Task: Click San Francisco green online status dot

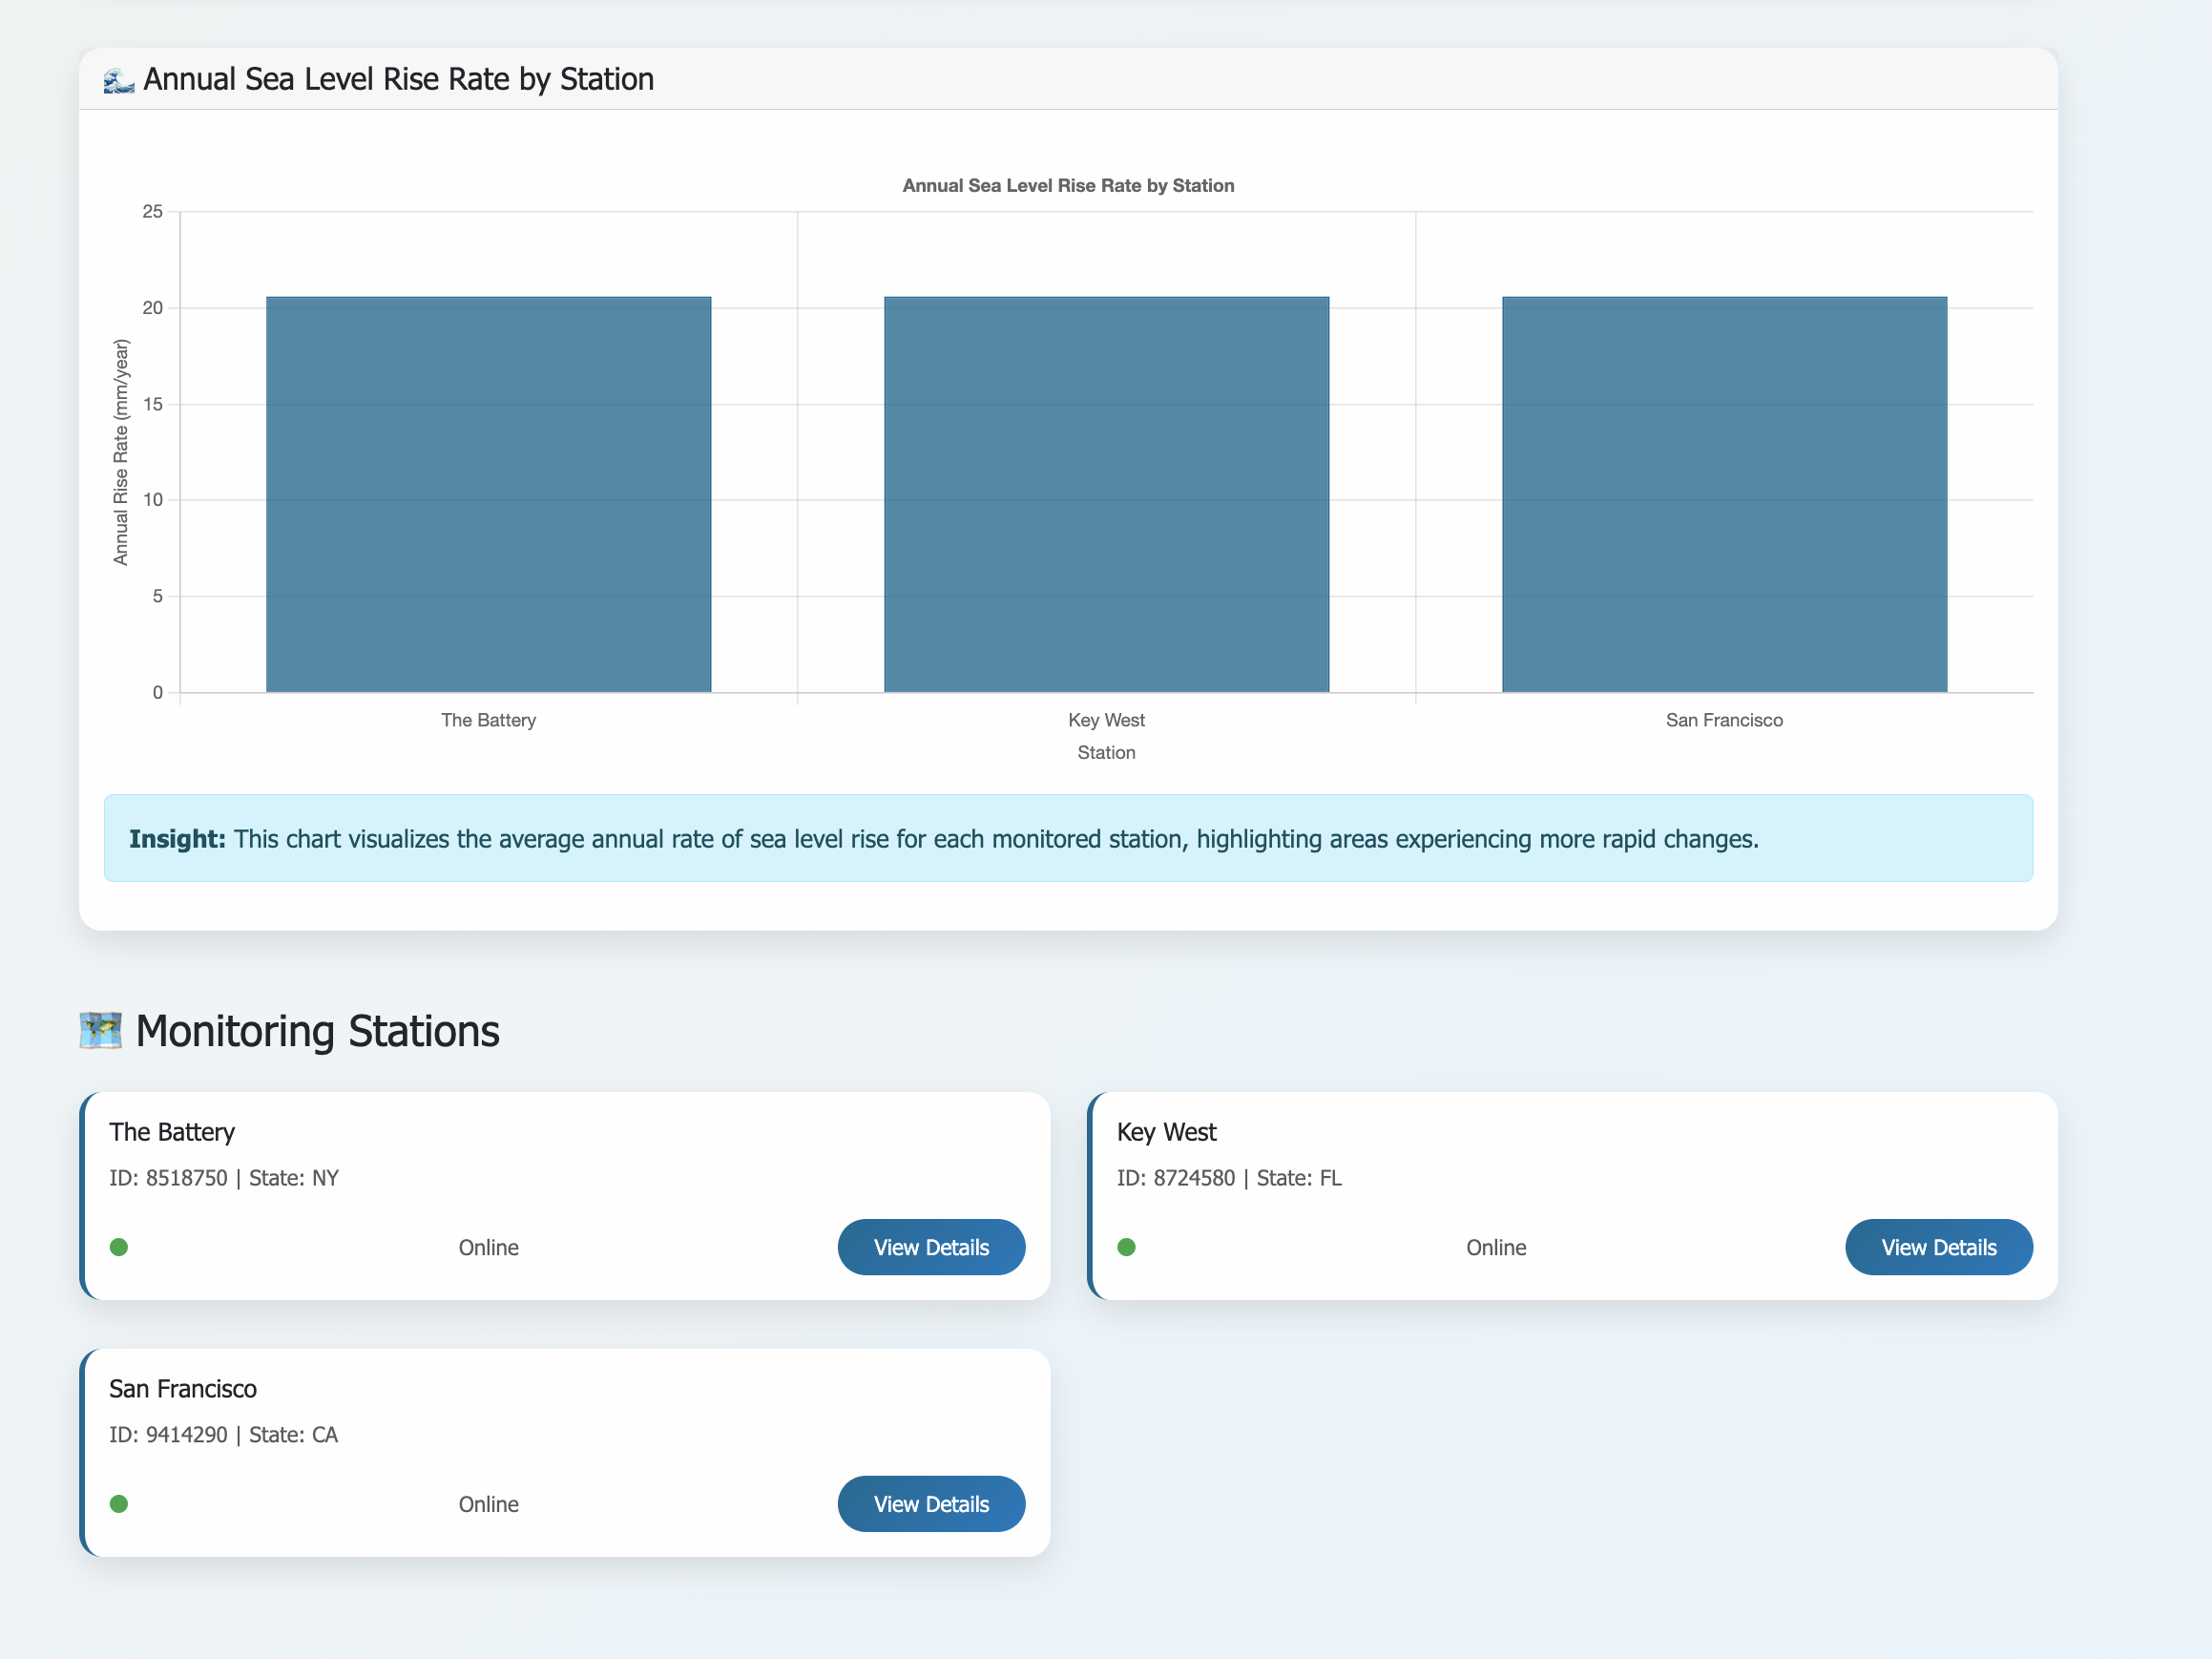Action: (x=119, y=1504)
